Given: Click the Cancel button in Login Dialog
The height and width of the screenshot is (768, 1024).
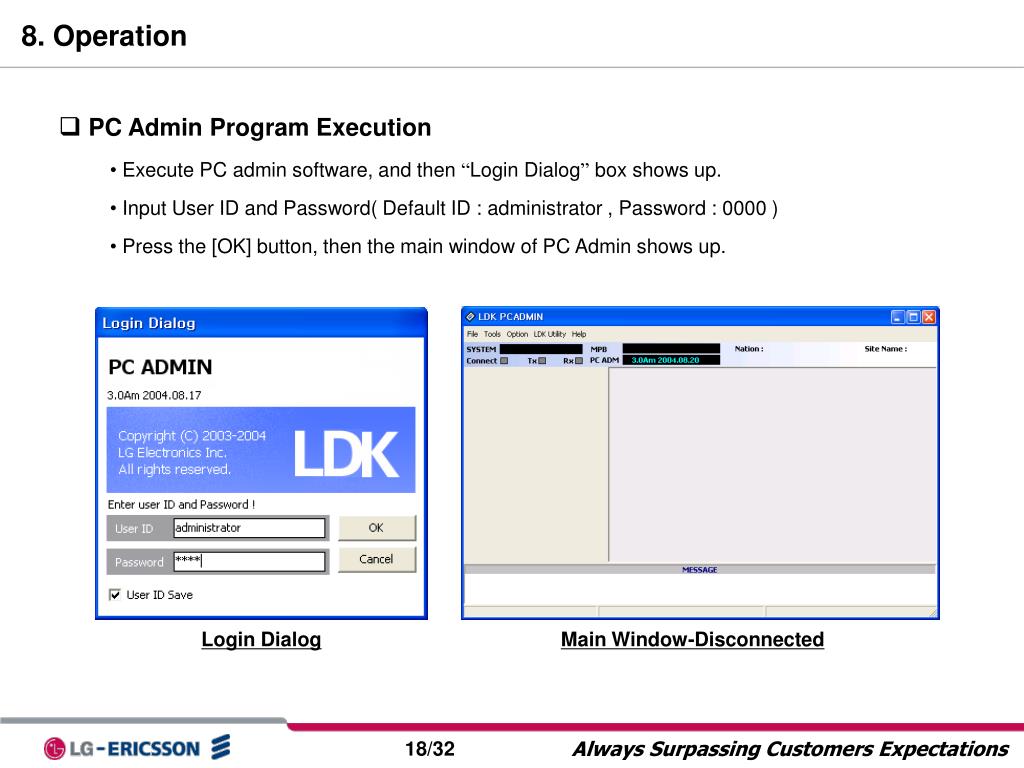Looking at the screenshot, I should (376, 559).
